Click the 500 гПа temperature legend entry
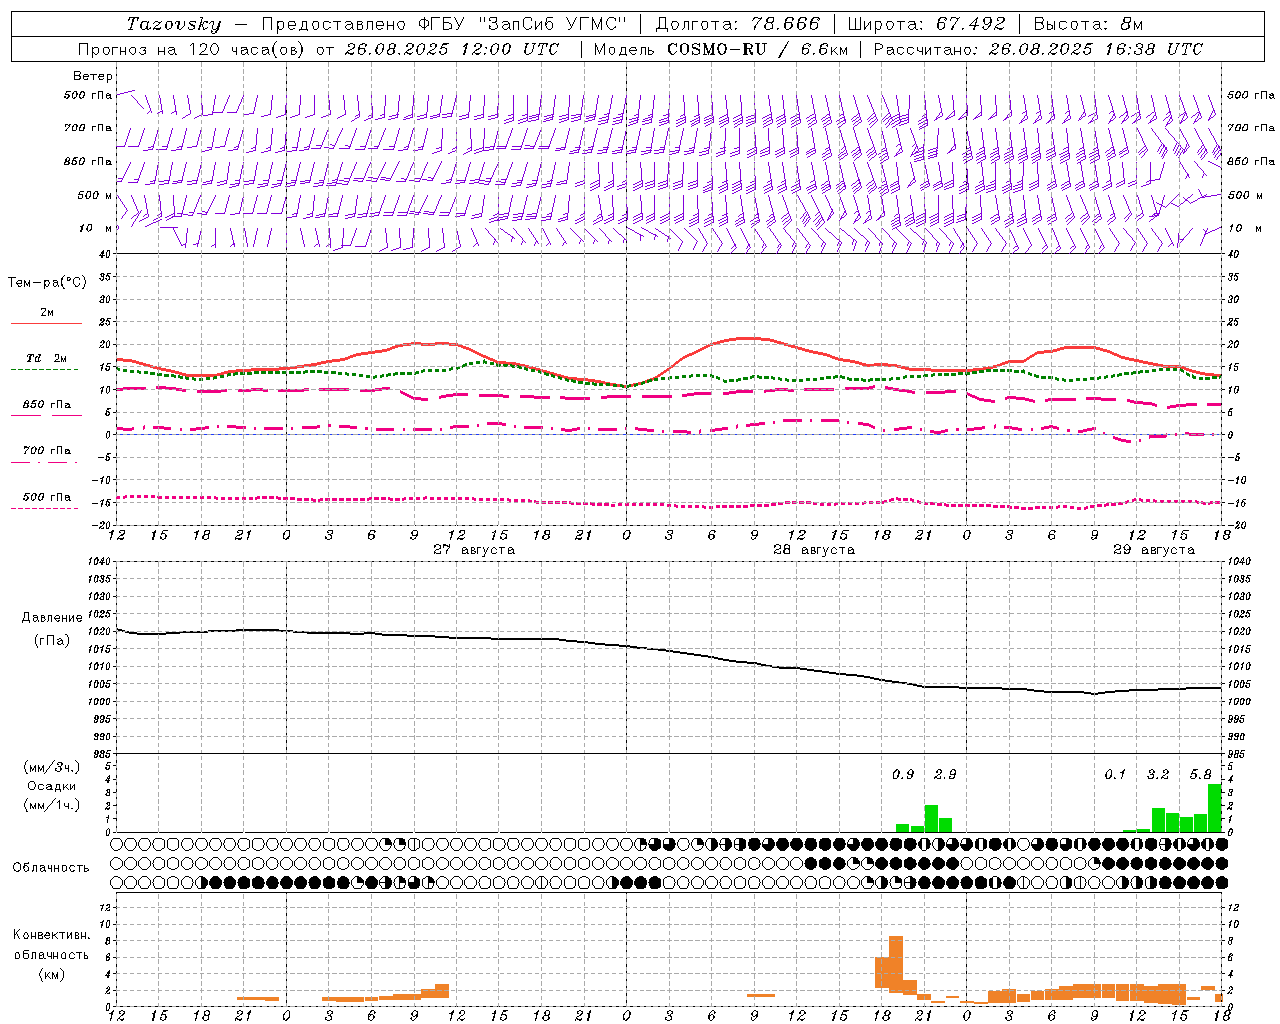 (47, 497)
